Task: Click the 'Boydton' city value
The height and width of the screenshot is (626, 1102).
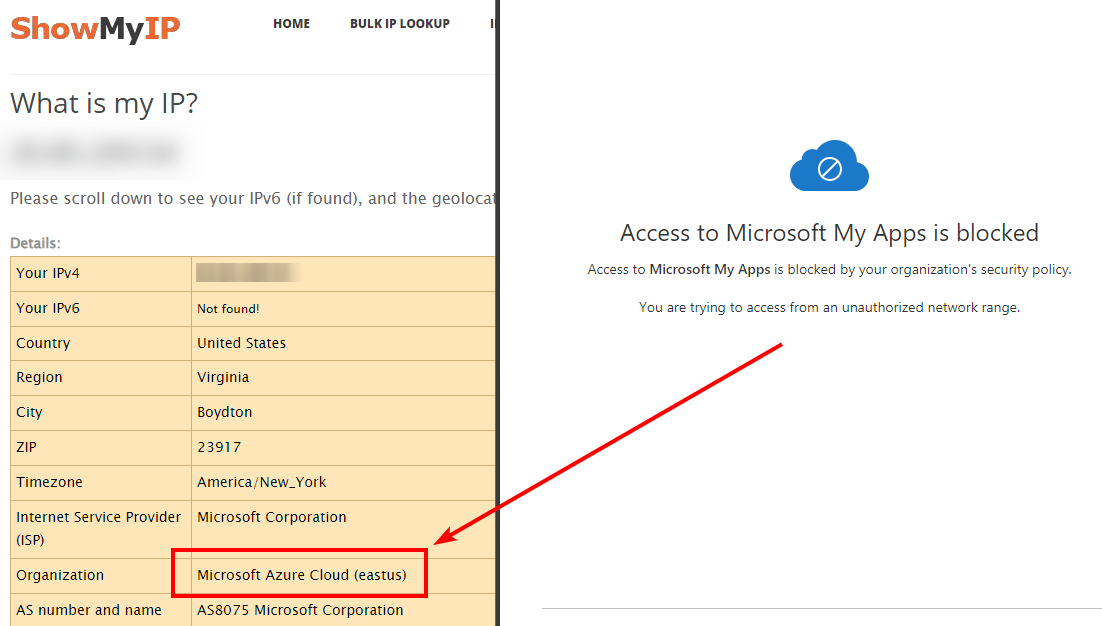Action: [224, 412]
